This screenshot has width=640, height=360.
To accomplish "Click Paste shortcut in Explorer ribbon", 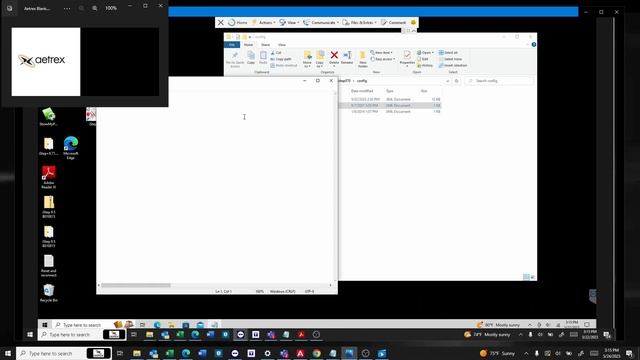I will 284,65.
